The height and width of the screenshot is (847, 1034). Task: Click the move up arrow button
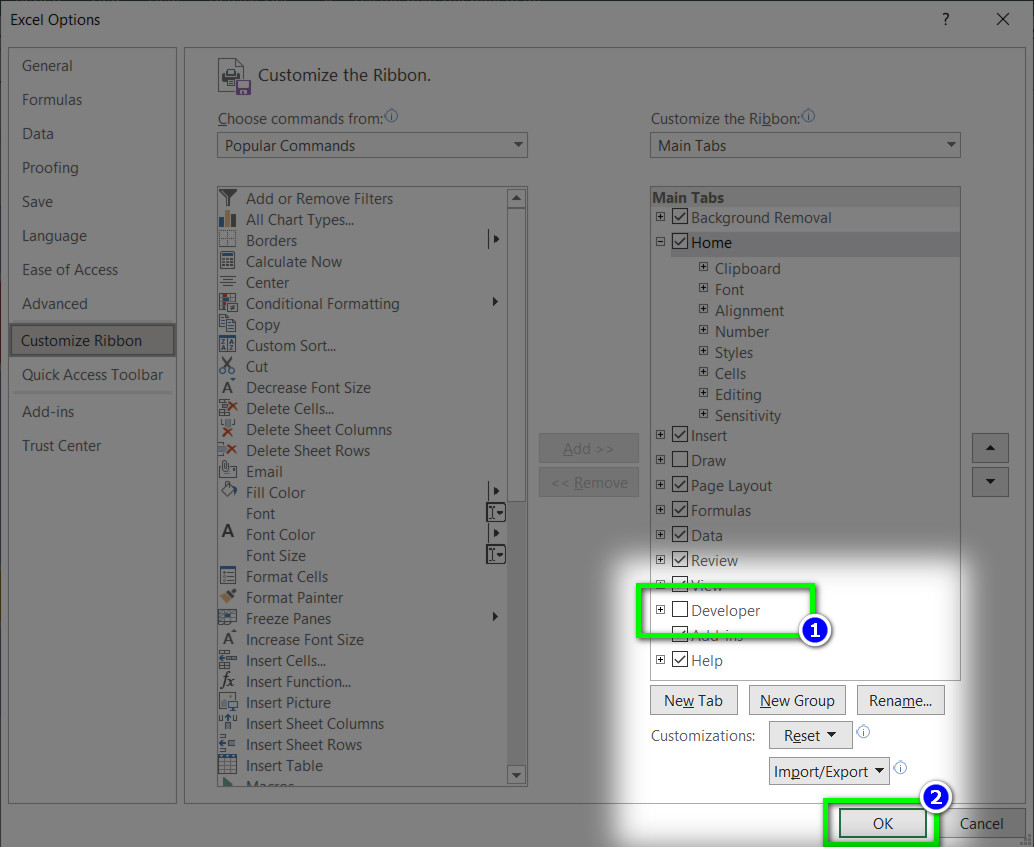pos(990,448)
